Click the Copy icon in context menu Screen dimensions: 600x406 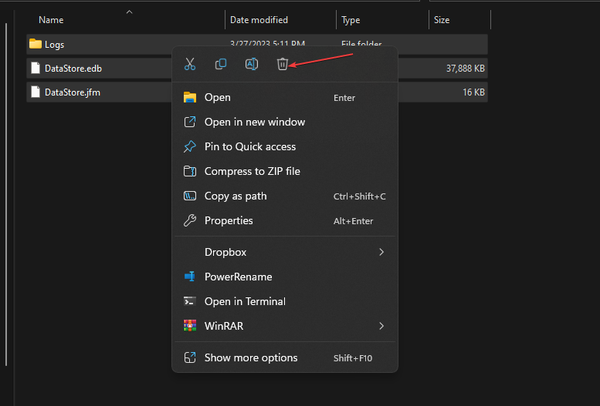pyautogui.click(x=221, y=64)
